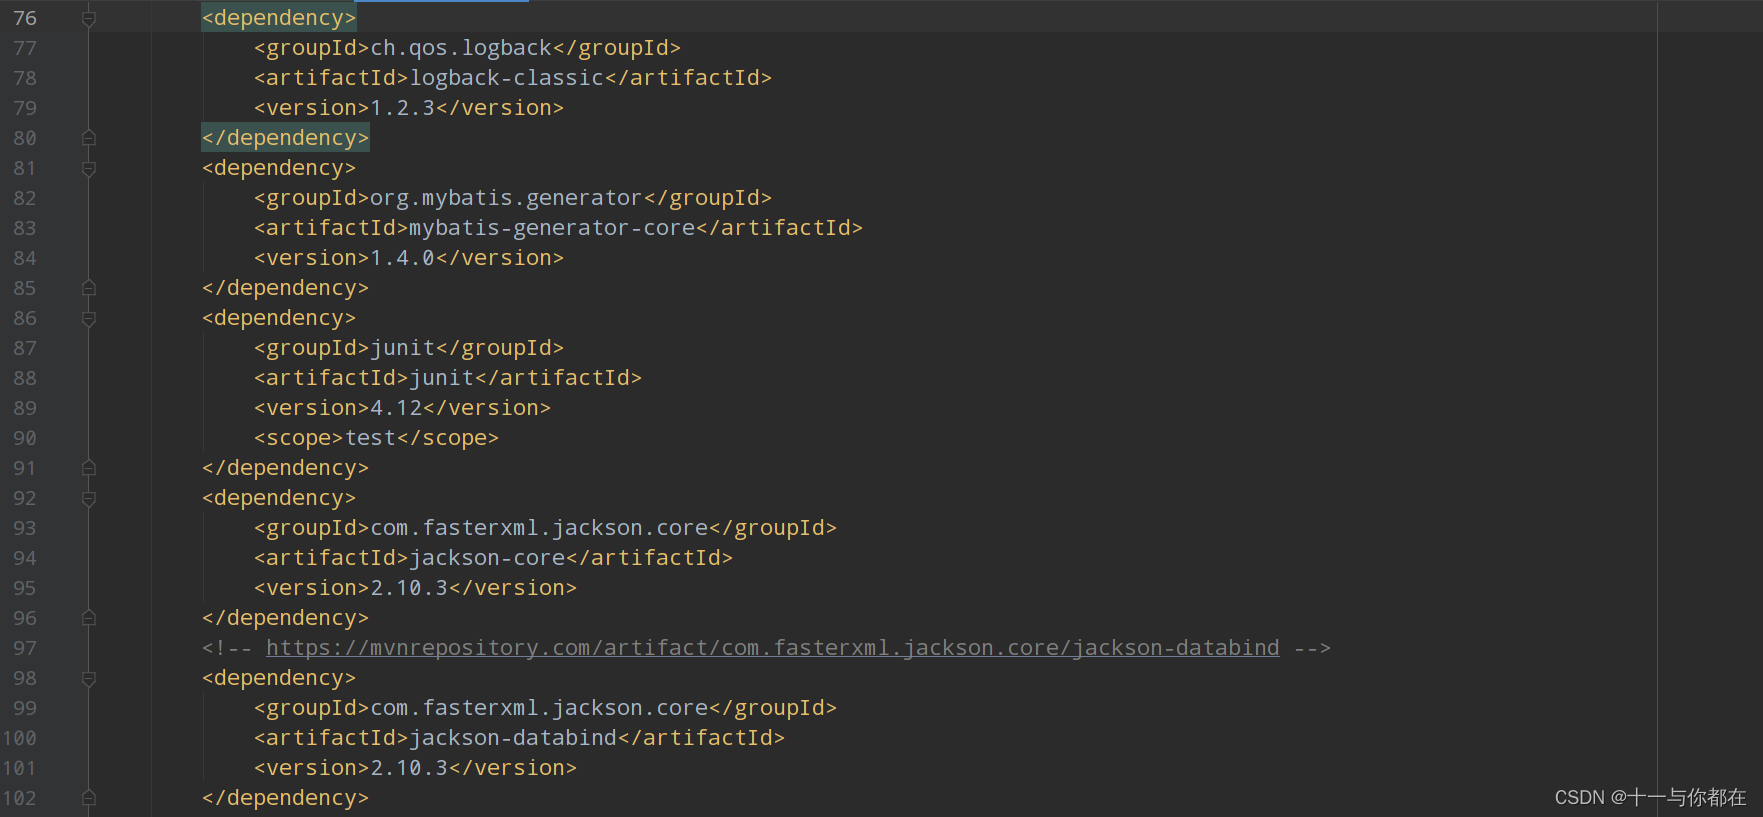
Task: Click opening dependency tag on line 98
Action: [x=279, y=678]
